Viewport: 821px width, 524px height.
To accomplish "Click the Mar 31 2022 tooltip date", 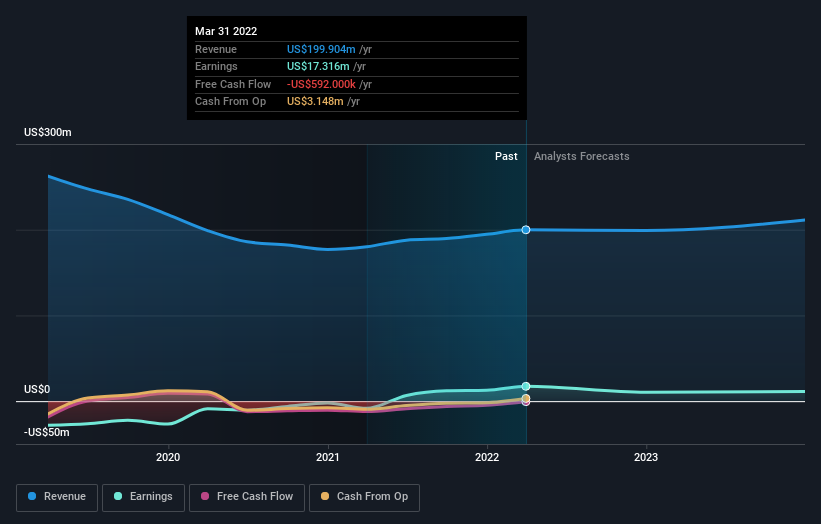I will (x=226, y=31).
